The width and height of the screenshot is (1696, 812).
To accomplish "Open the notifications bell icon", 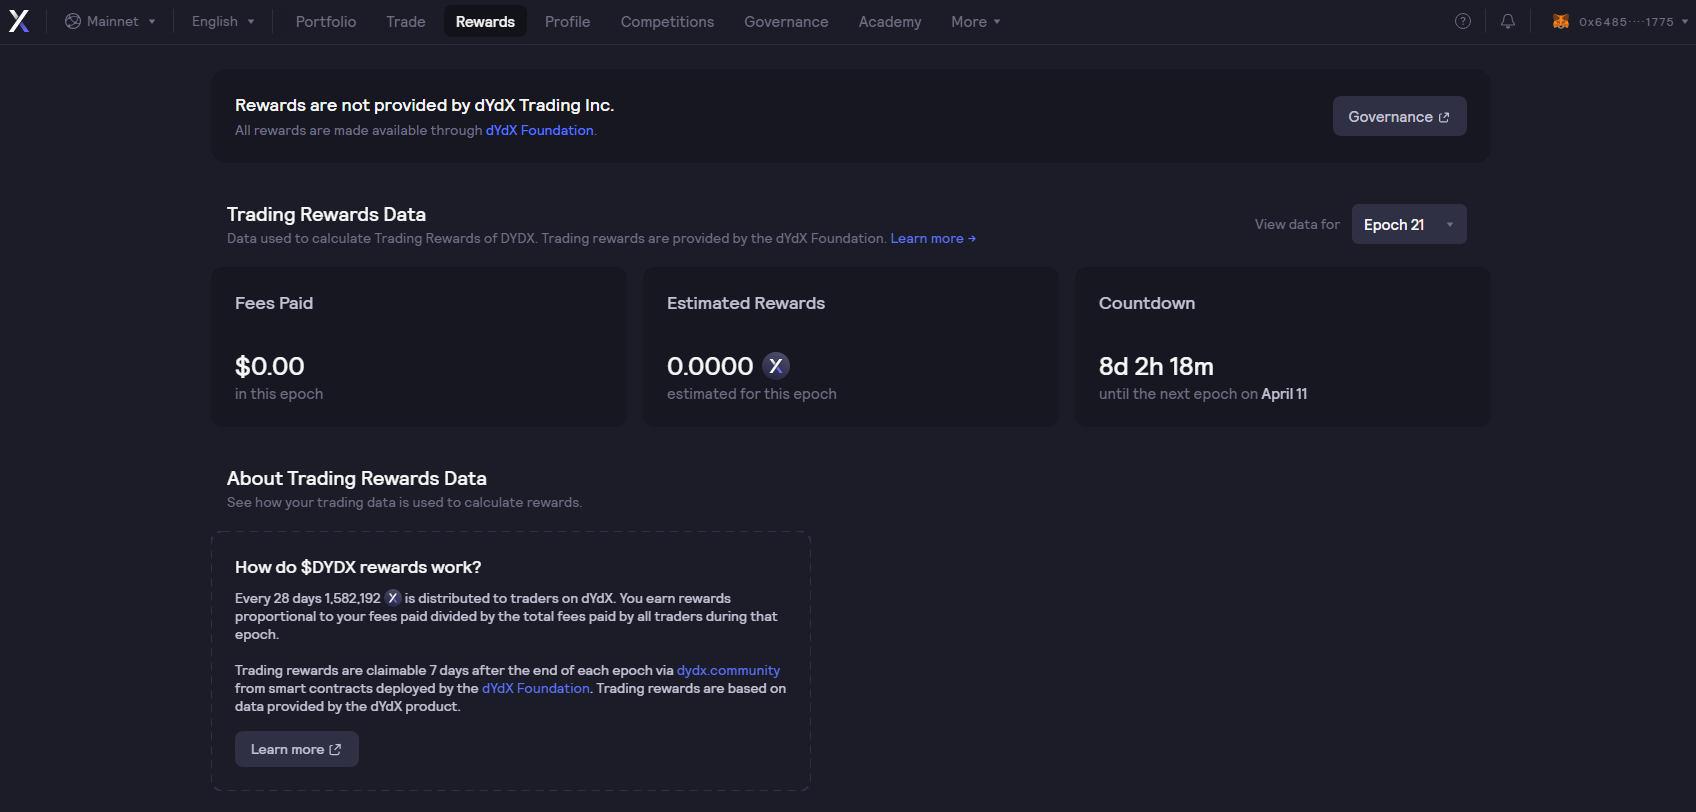I will pyautogui.click(x=1507, y=21).
